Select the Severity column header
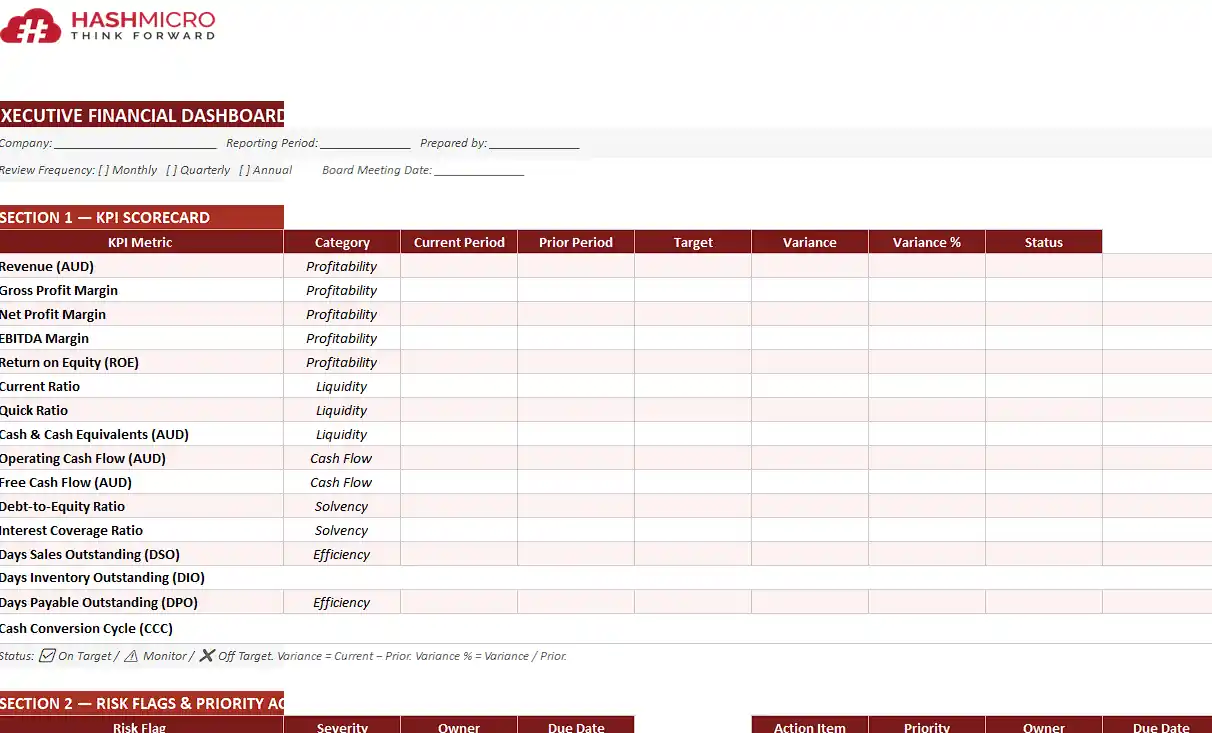Viewport: 1212px width, 733px height. (x=341, y=727)
